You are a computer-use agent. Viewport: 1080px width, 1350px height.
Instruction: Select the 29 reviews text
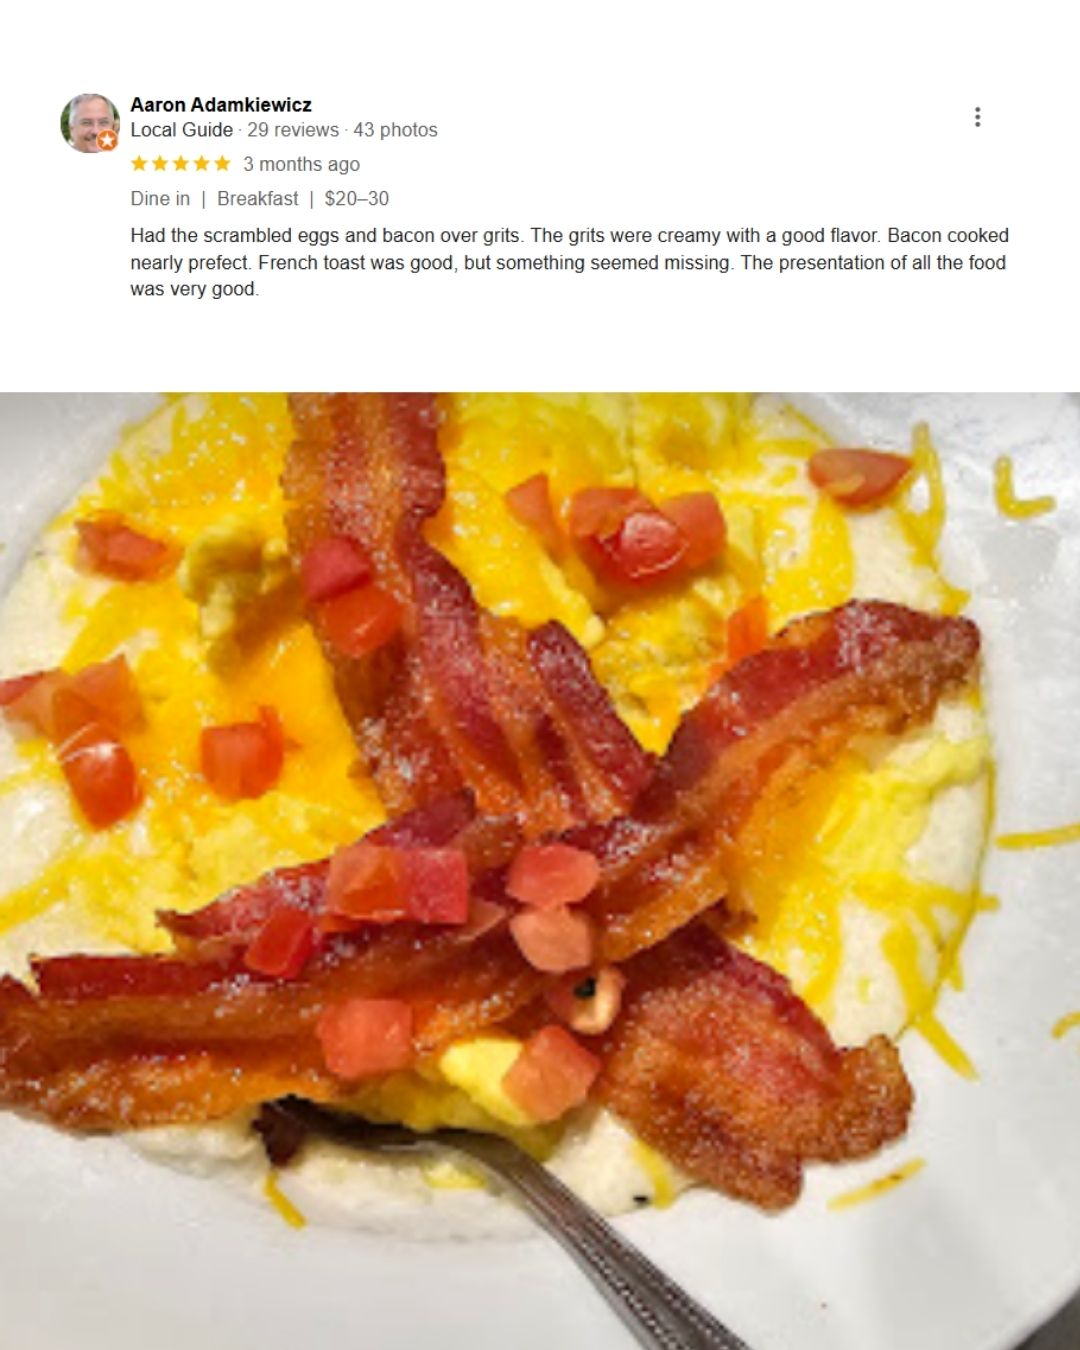pos(293,130)
